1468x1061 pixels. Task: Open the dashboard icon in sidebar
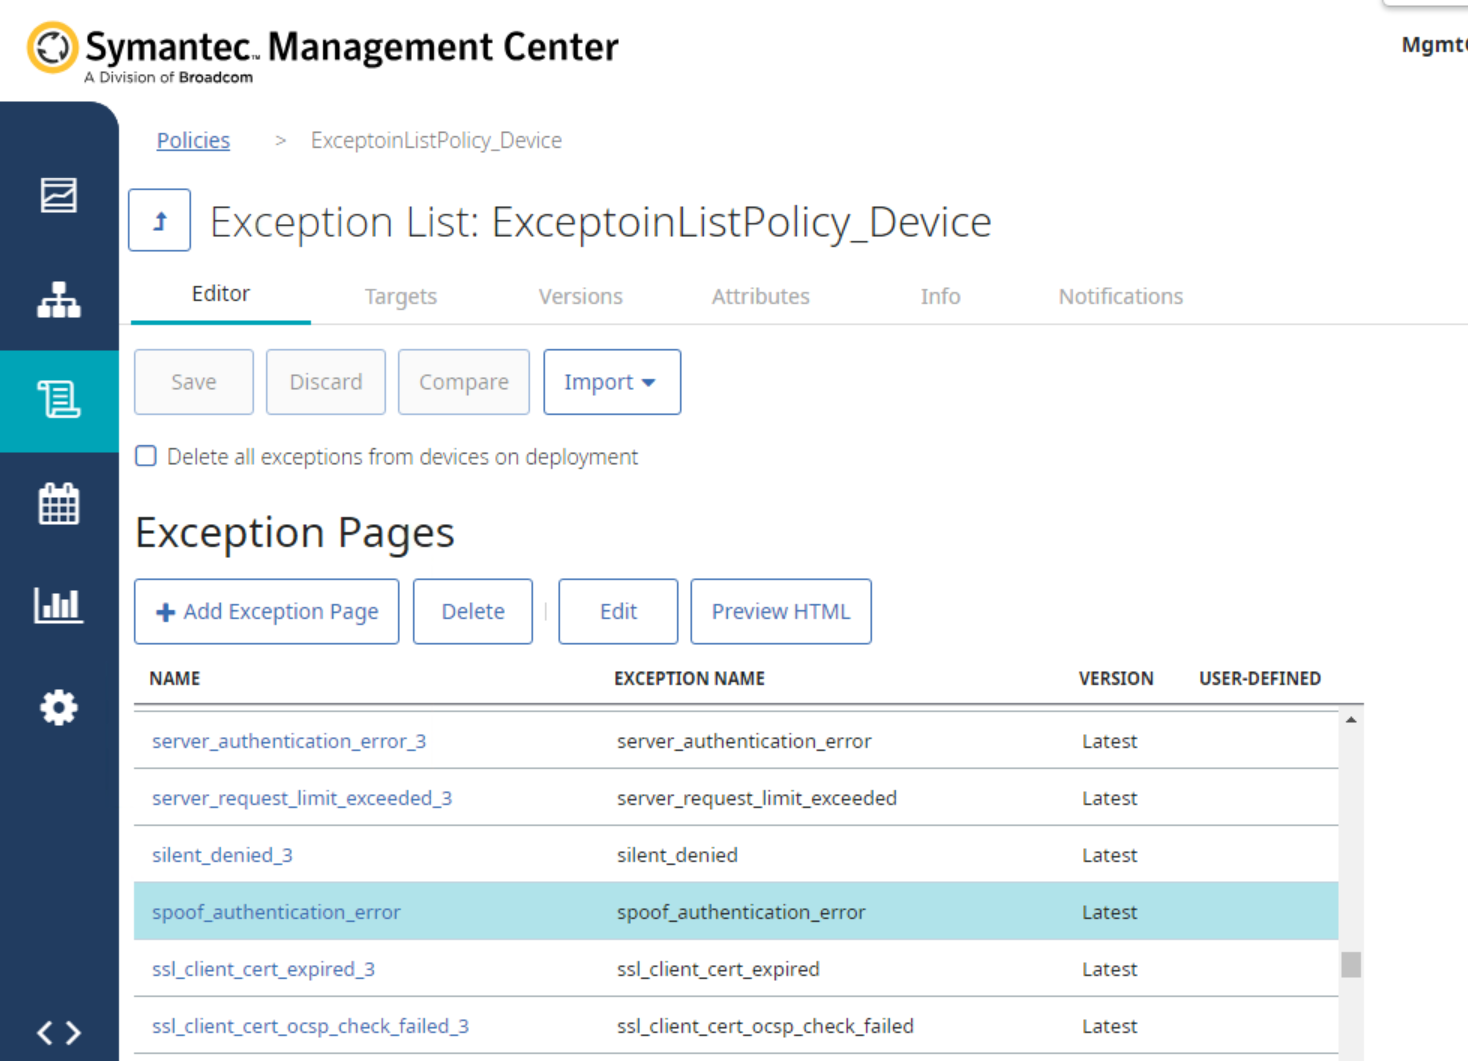pyautogui.click(x=58, y=195)
